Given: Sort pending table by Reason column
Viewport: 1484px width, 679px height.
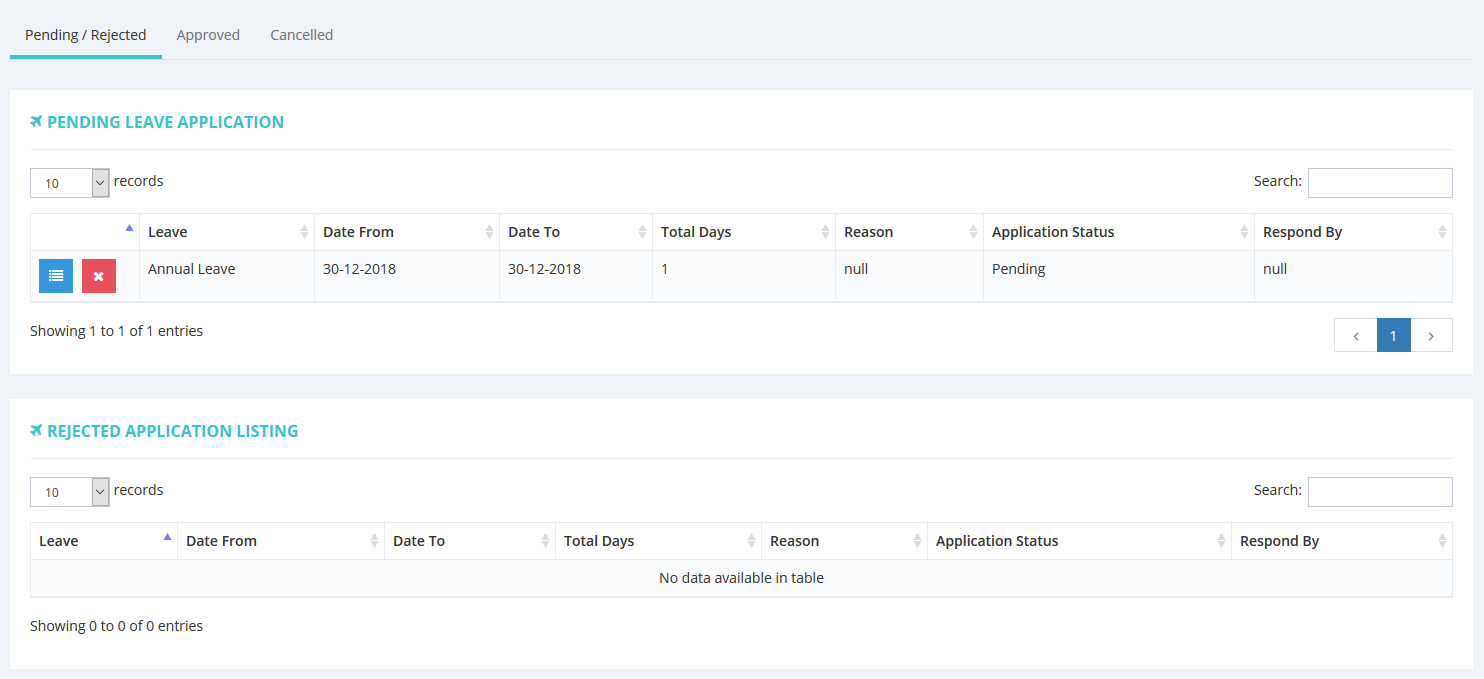Looking at the screenshot, I should click(908, 232).
